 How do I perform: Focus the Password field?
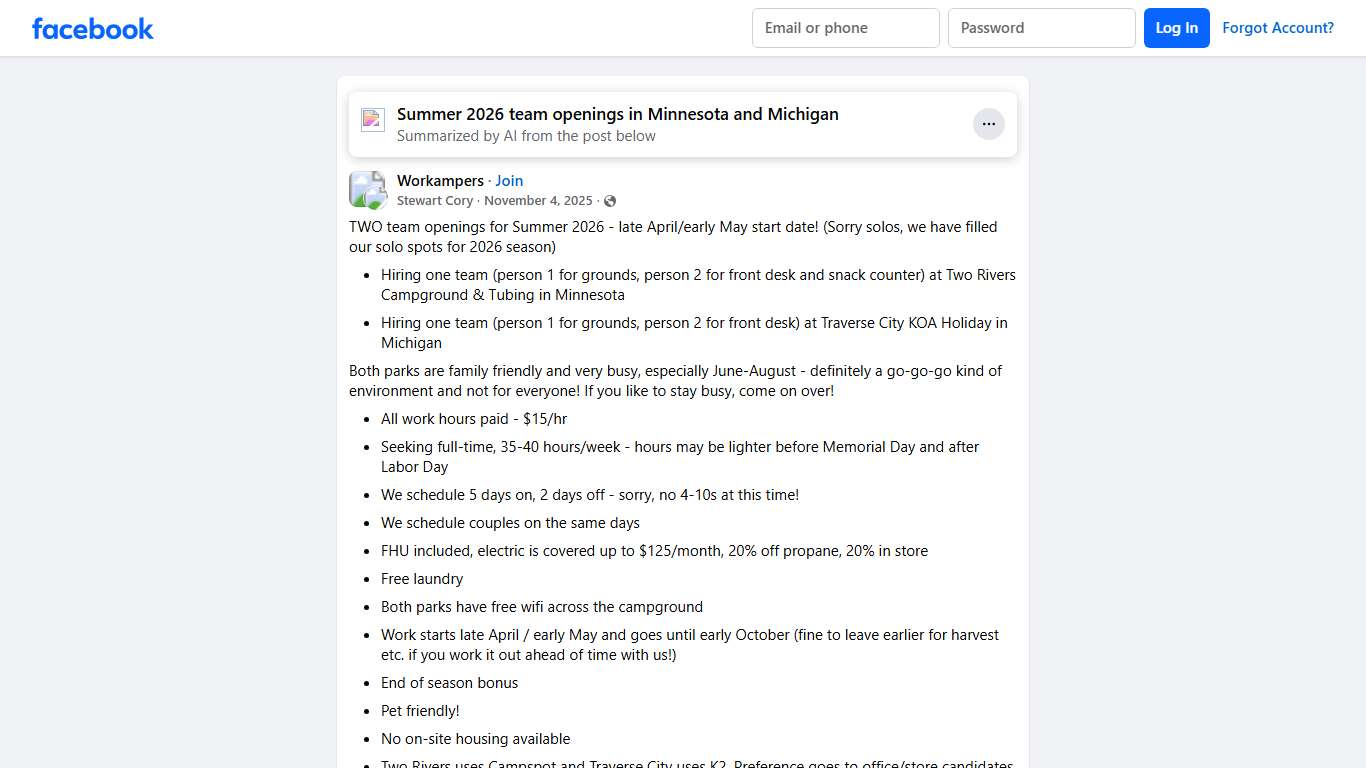click(1041, 28)
